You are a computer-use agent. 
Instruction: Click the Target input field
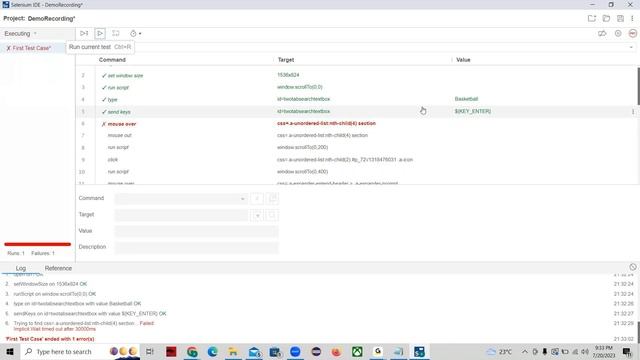[181, 215]
